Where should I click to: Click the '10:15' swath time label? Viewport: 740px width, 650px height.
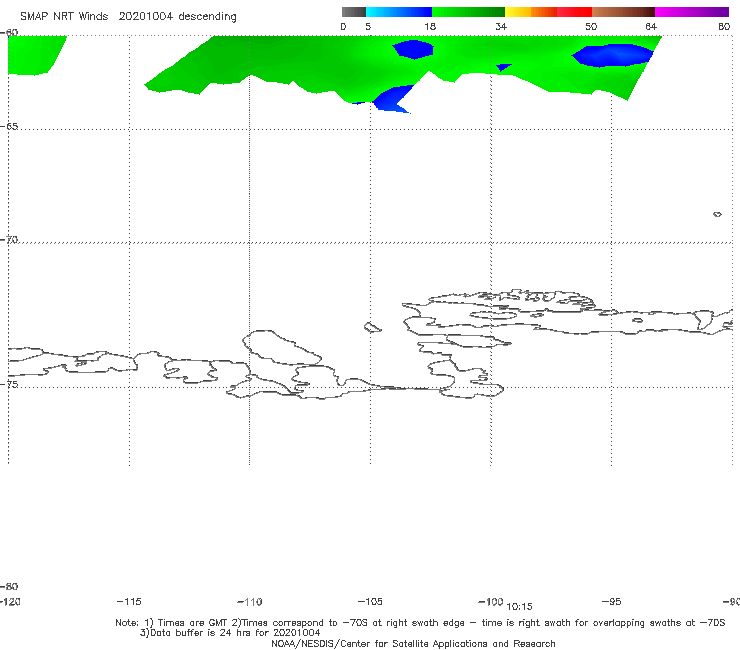click(519, 607)
